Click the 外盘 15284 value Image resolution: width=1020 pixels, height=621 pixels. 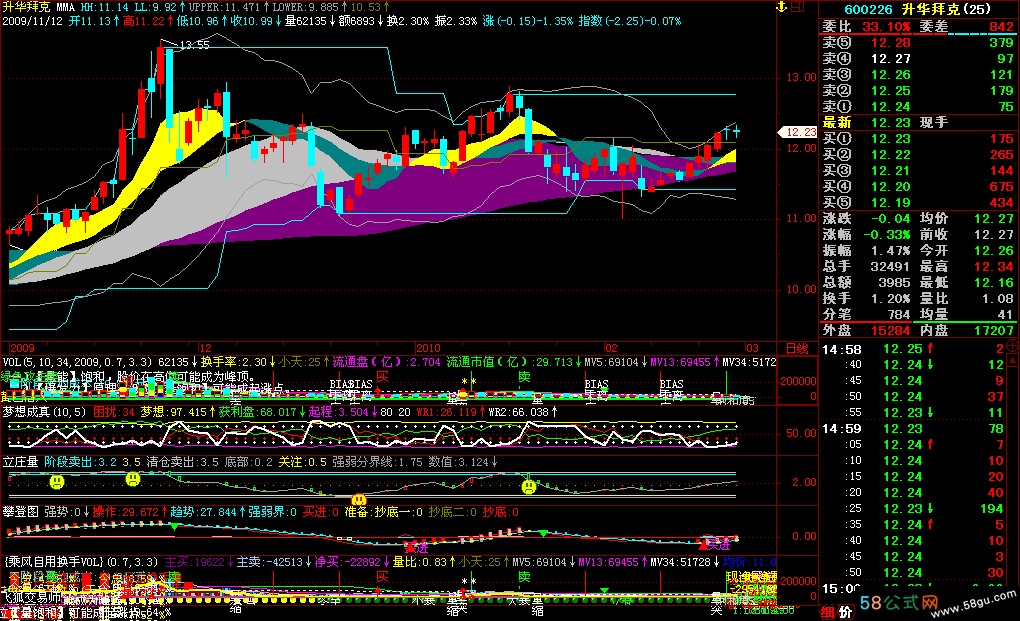[891, 330]
